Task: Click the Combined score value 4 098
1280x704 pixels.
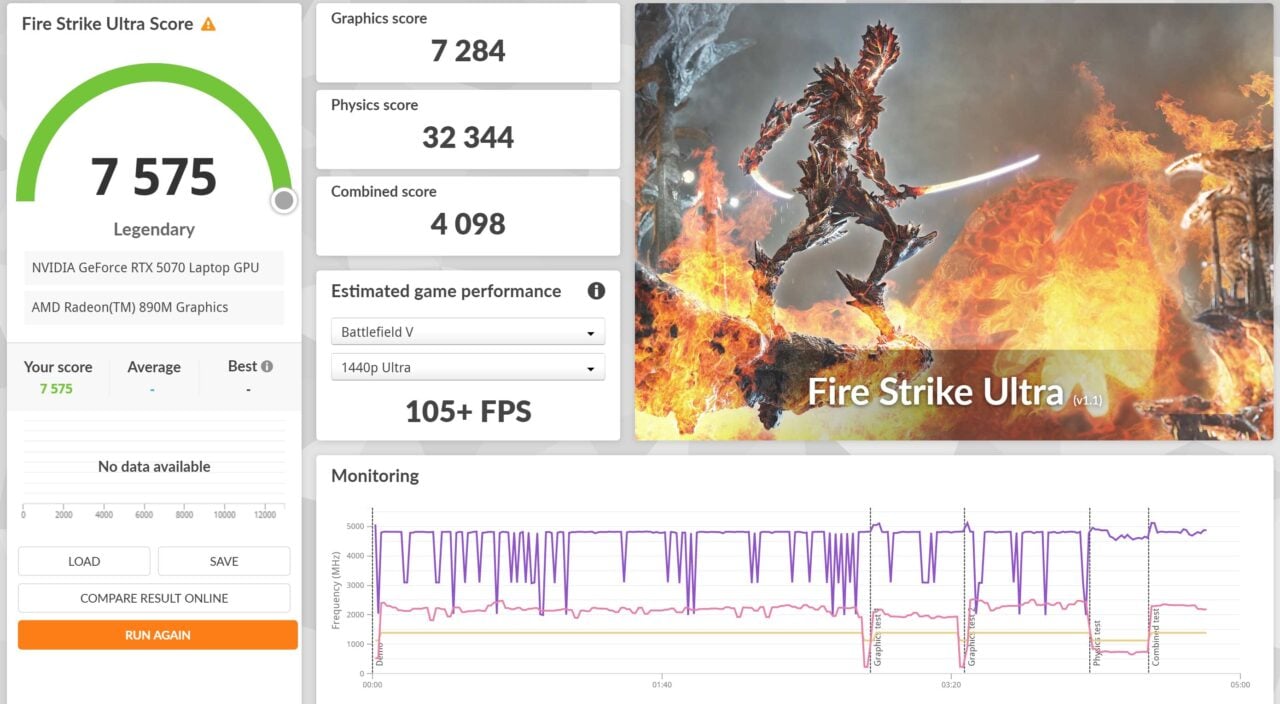Action: point(468,224)
